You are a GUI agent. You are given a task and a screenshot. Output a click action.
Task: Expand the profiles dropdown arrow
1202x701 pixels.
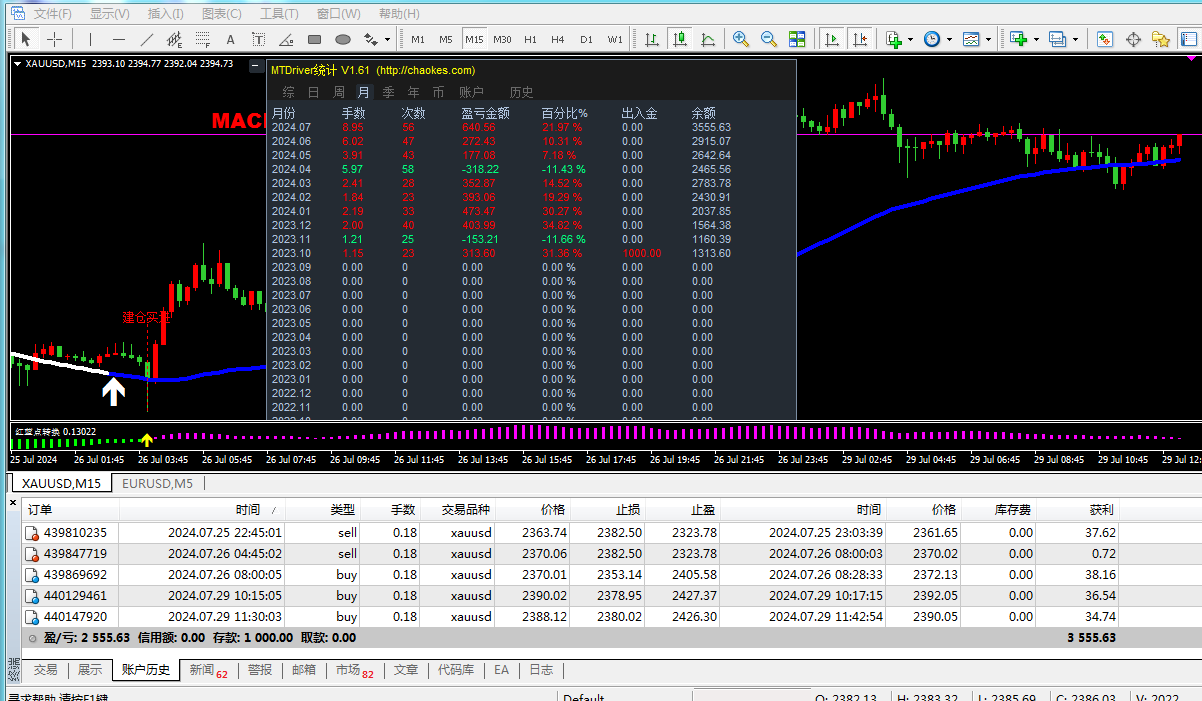click(x=1075, y=40)
